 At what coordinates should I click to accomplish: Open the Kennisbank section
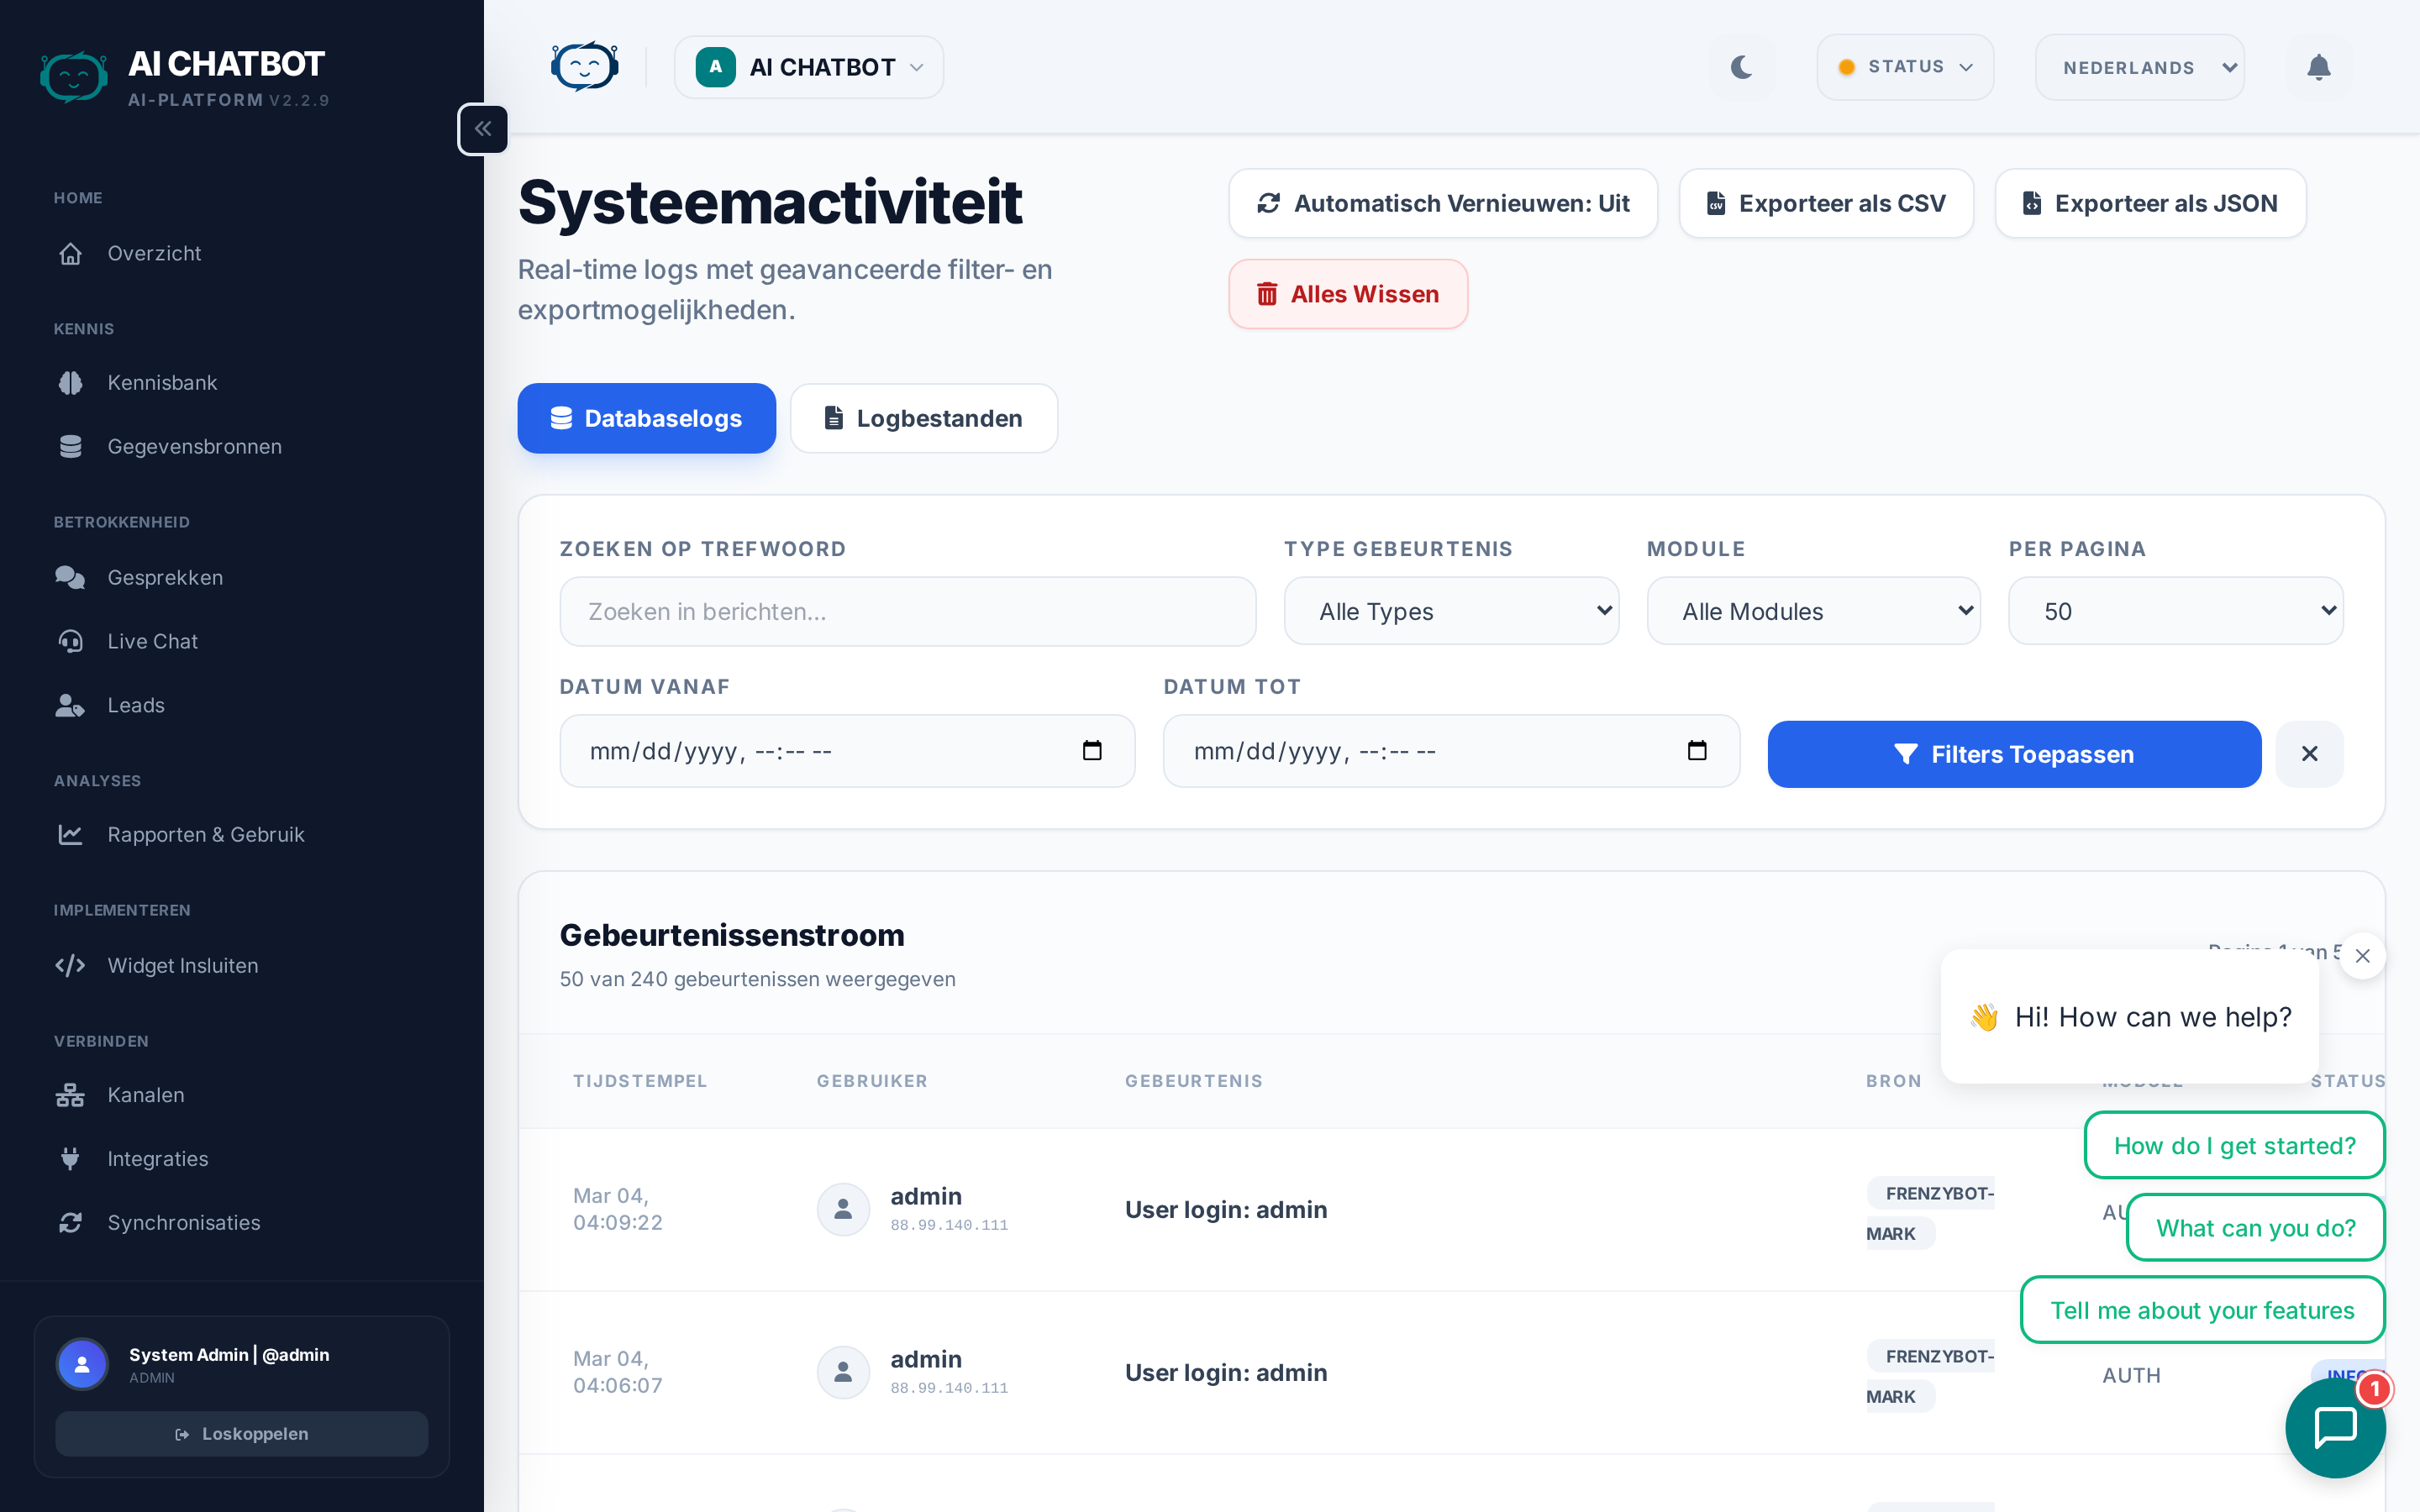click(x=162, y=382)
